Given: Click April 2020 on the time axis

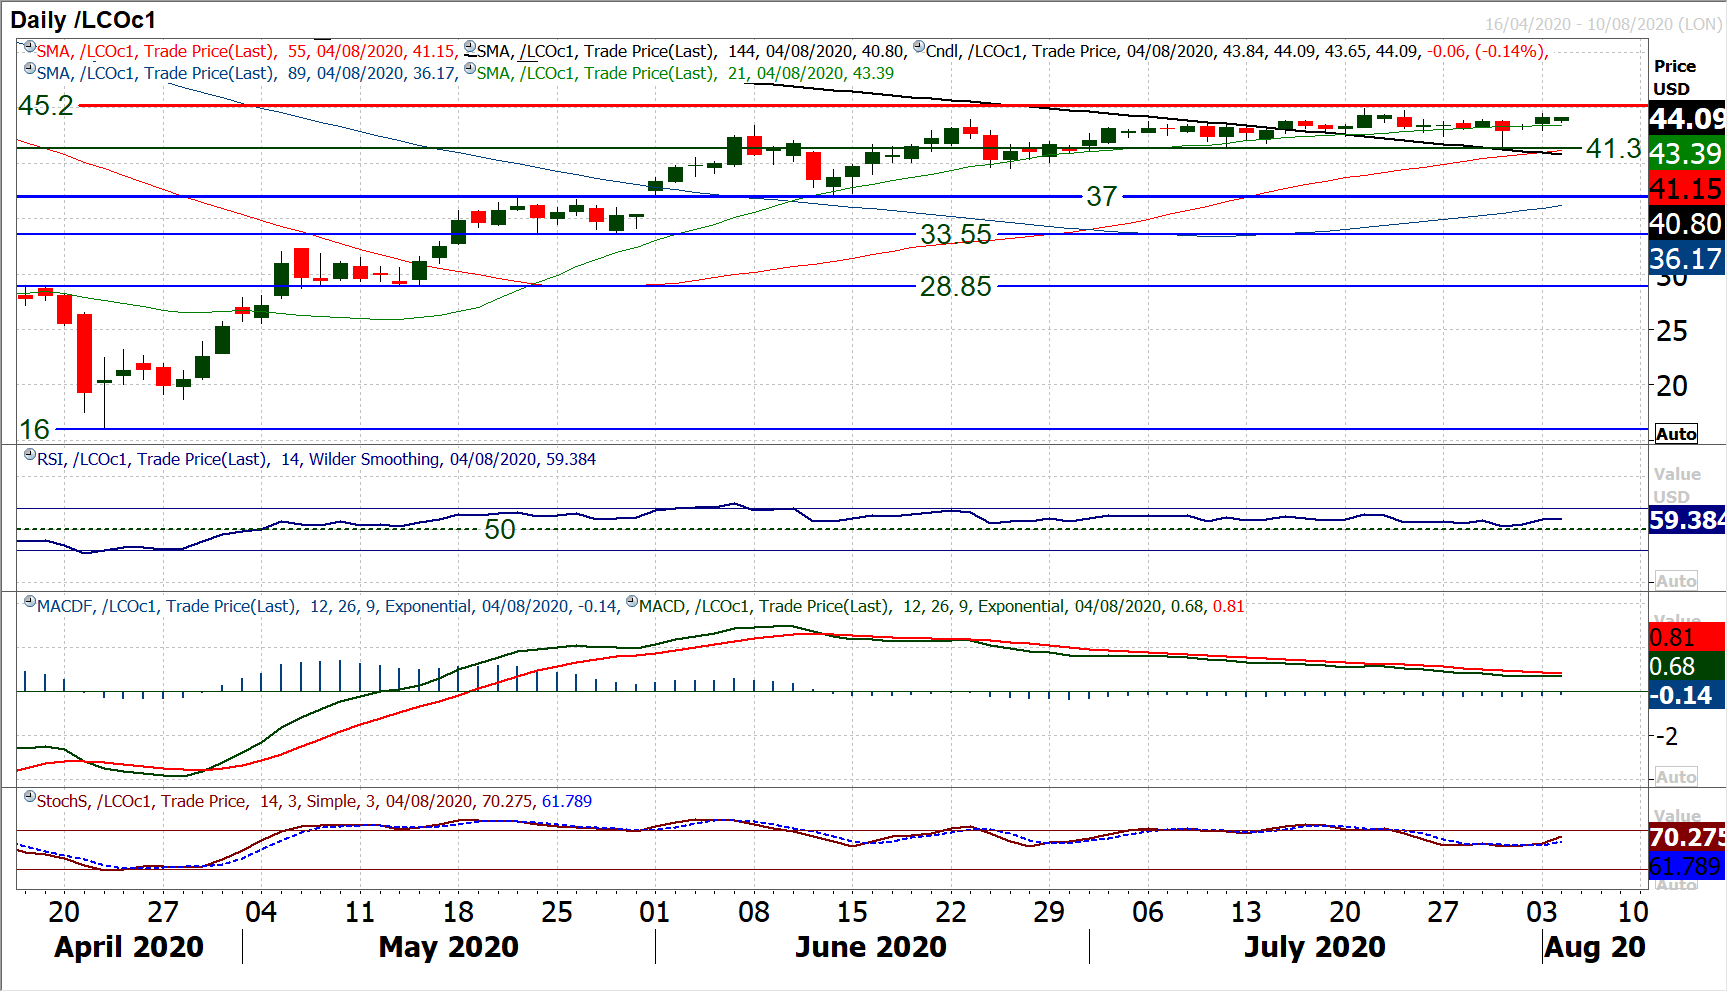Looking at the screenshot, I should pyautogui.click(x=129, y=946).
